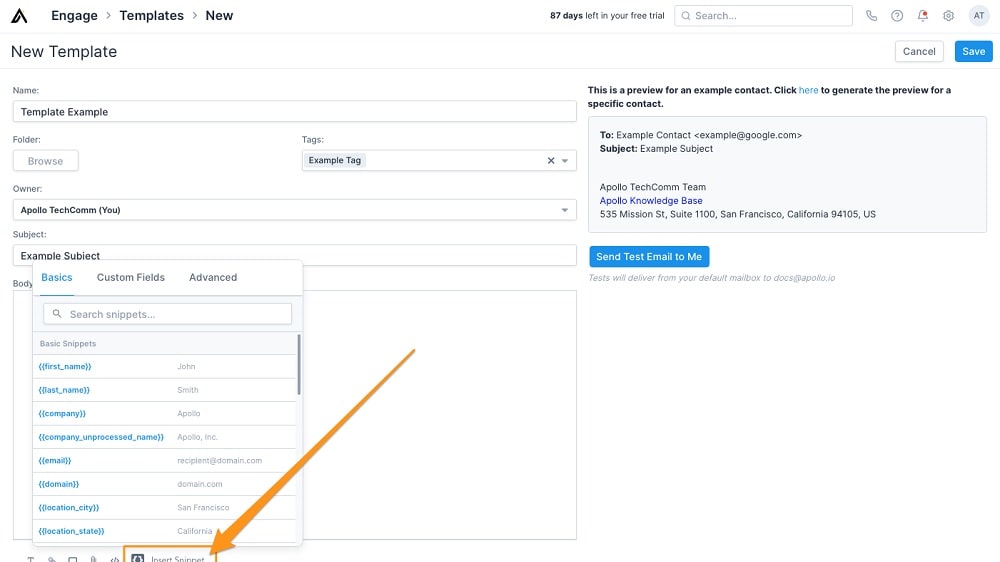The height and width of the screenshot is (562, 1000).
Task: Open the phone dialer icon
Action: 871,16
